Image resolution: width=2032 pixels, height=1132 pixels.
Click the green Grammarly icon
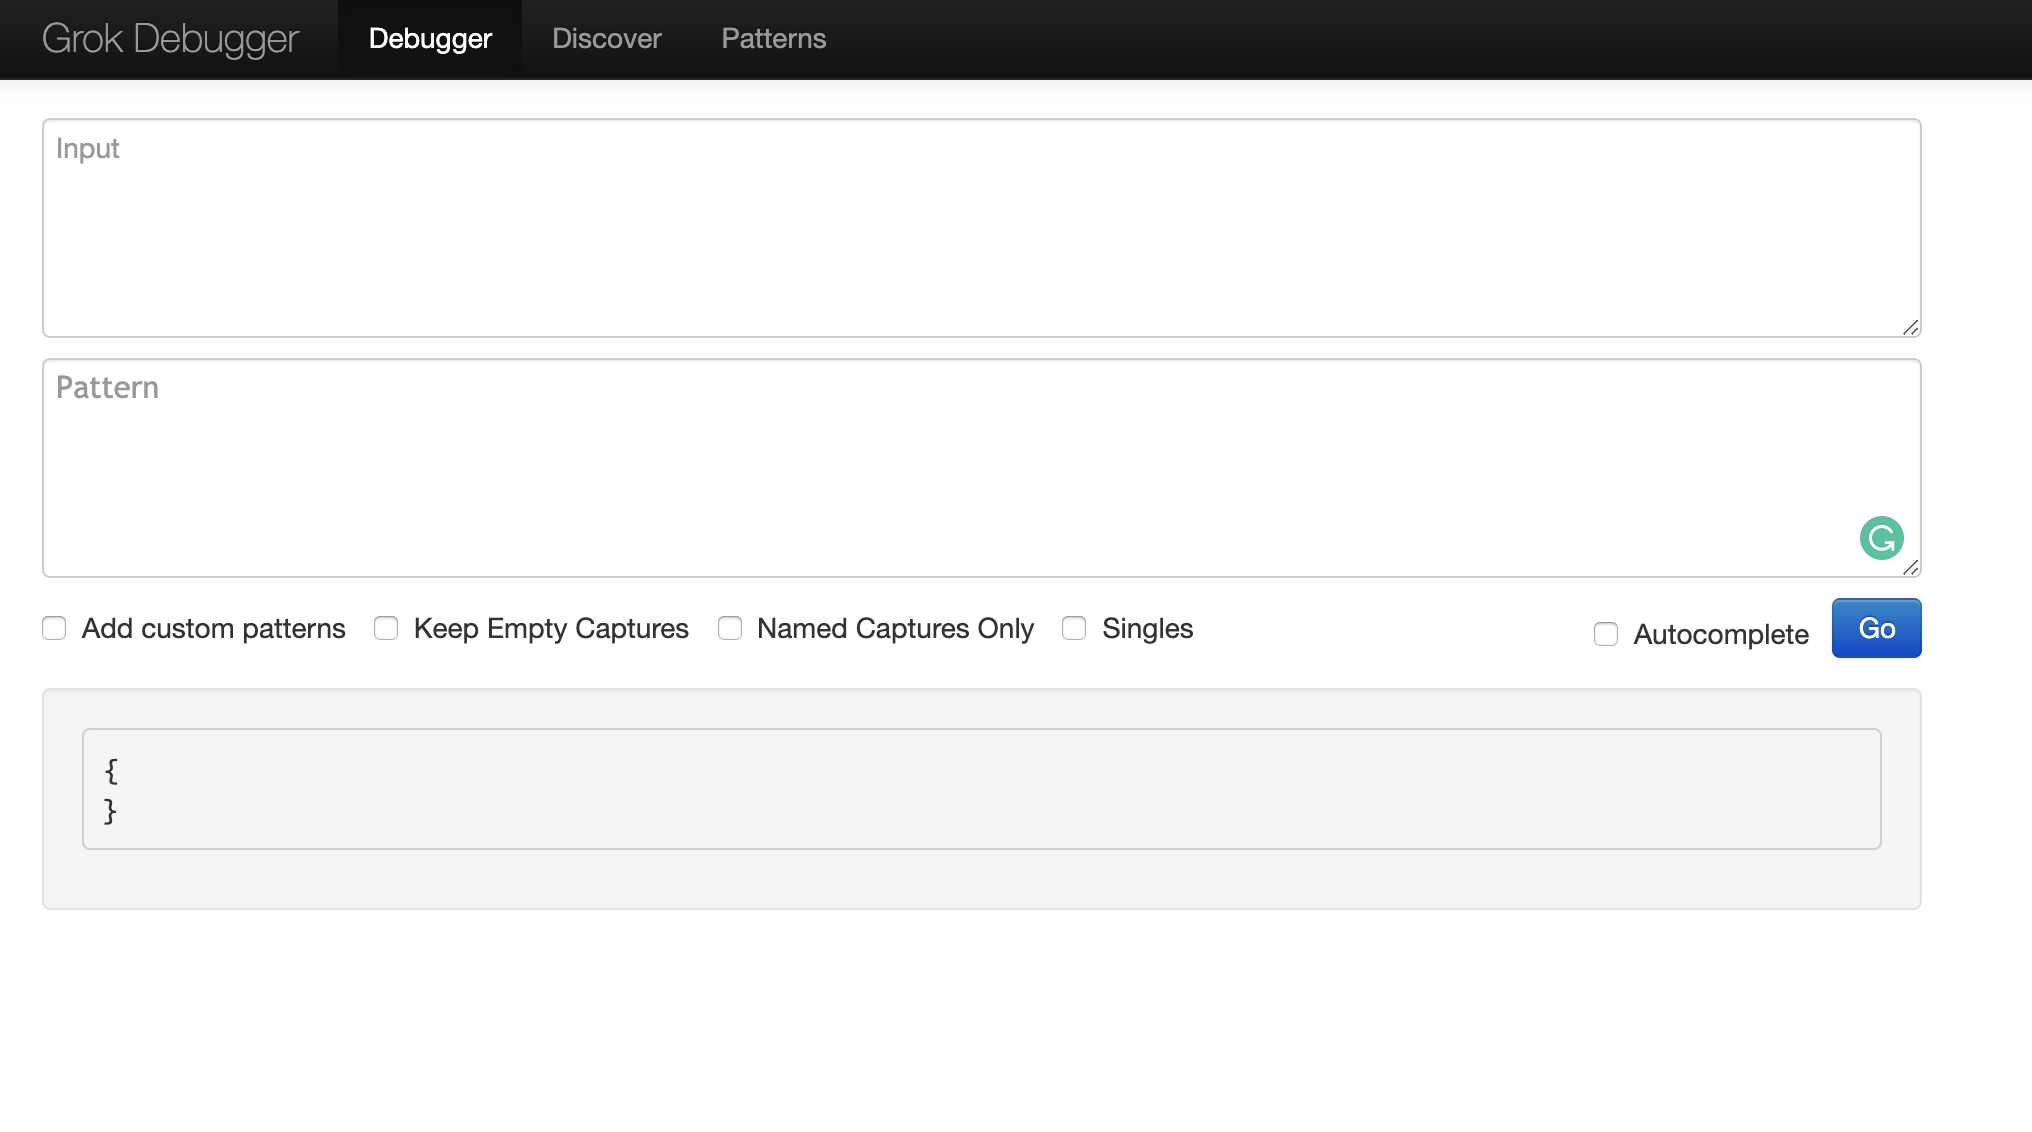[x=1881, y=538]
